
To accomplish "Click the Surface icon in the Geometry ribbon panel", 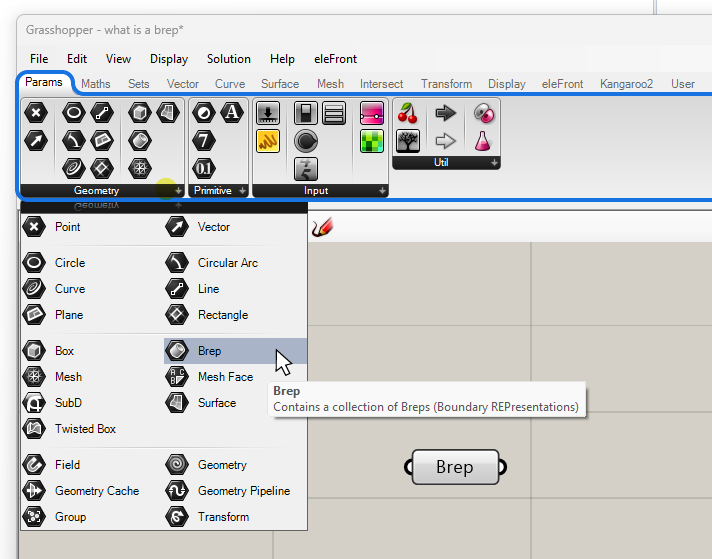I will [x=168, y=113].
